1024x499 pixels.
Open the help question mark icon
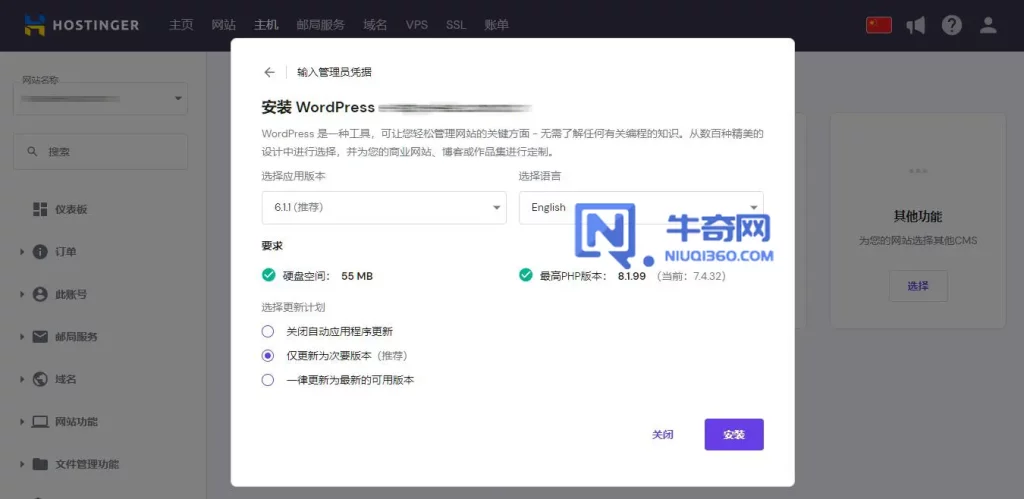pos(952,25)
